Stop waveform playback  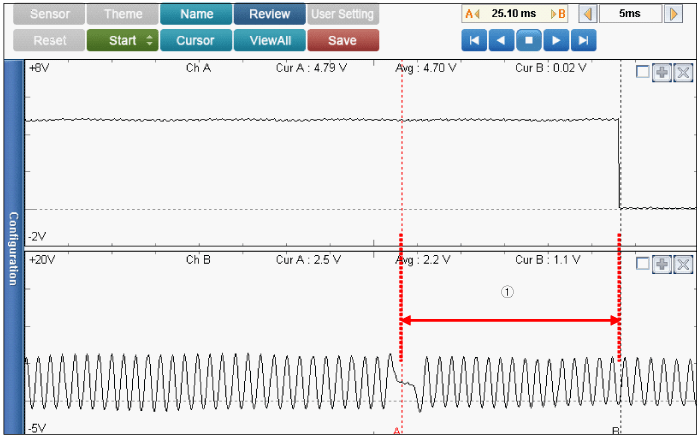[x=529, y=41]
